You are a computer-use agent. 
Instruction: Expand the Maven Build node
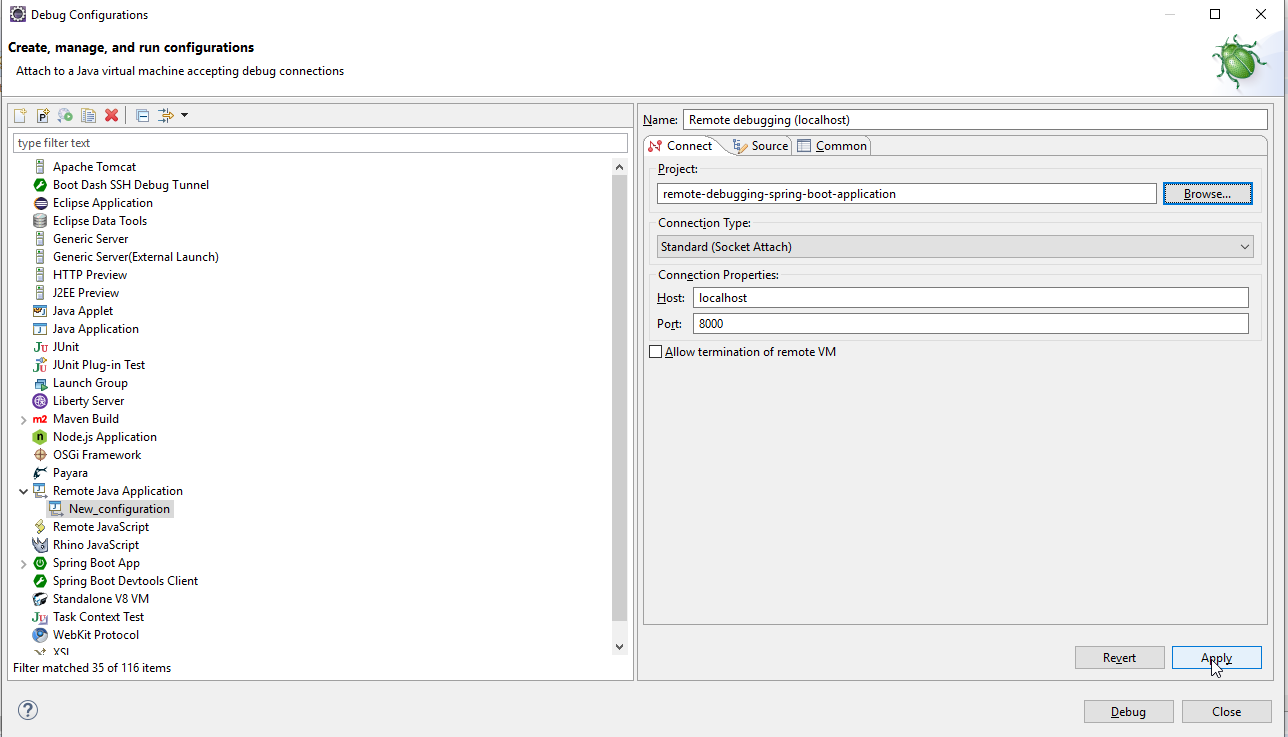tap(23, 419)
